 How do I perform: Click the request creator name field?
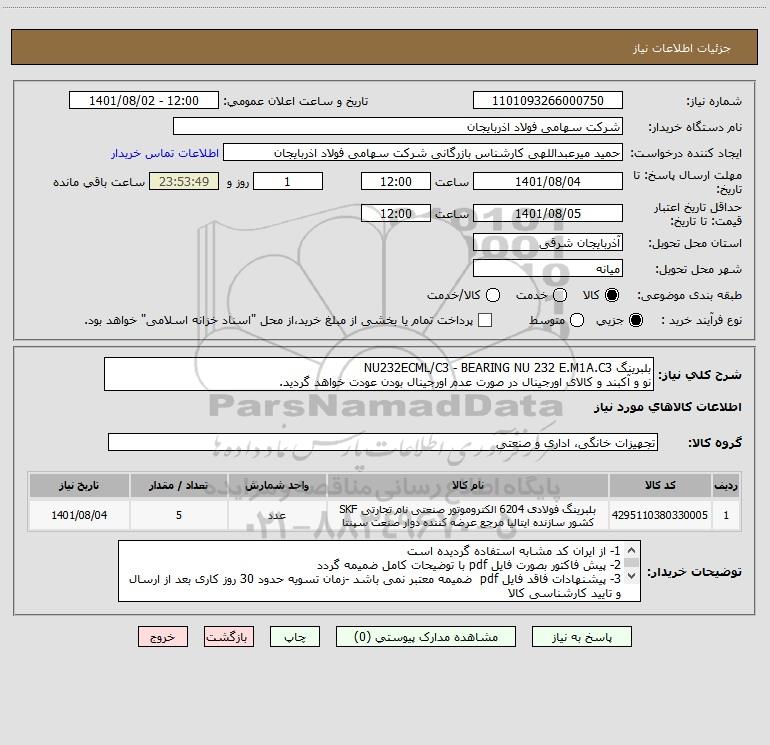coord(423,153)
